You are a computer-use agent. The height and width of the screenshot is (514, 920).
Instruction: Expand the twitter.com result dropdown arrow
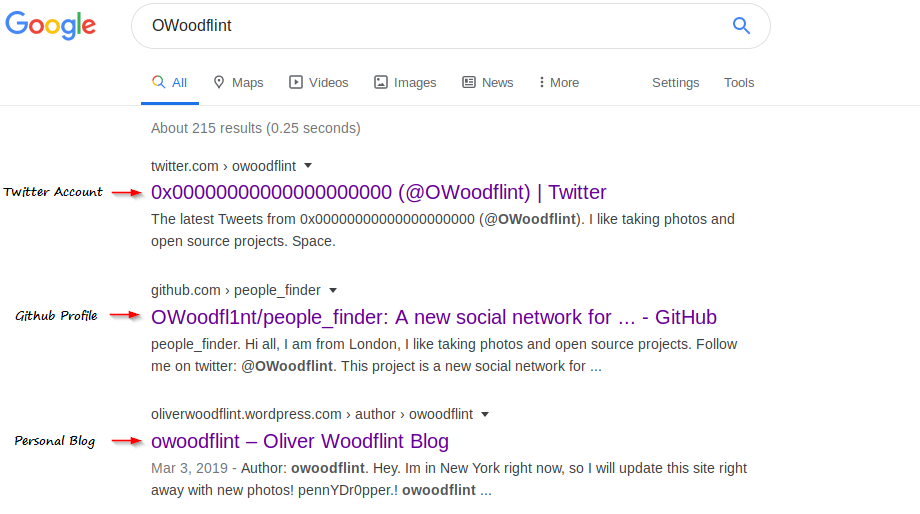click(308, 165)
